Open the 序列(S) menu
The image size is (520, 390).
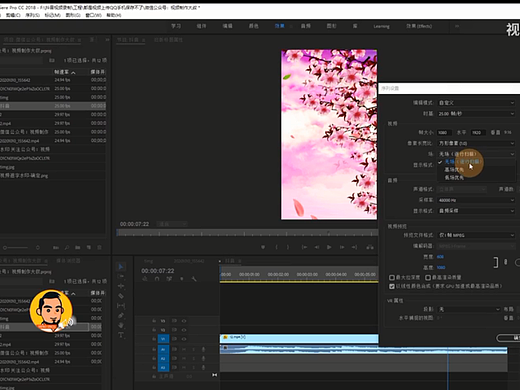pos(33,15)
